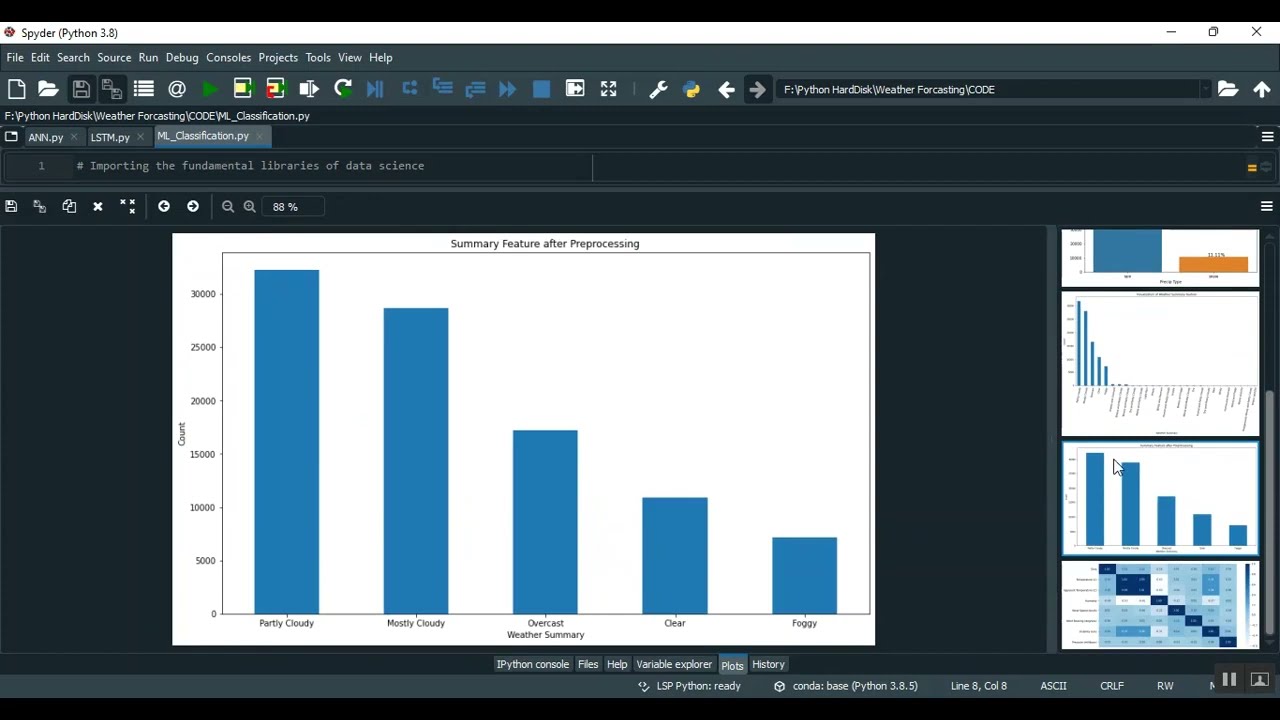Switch to the LSTM.py editor tab
Screen dimensions: 1280x720
pos(110,137)
